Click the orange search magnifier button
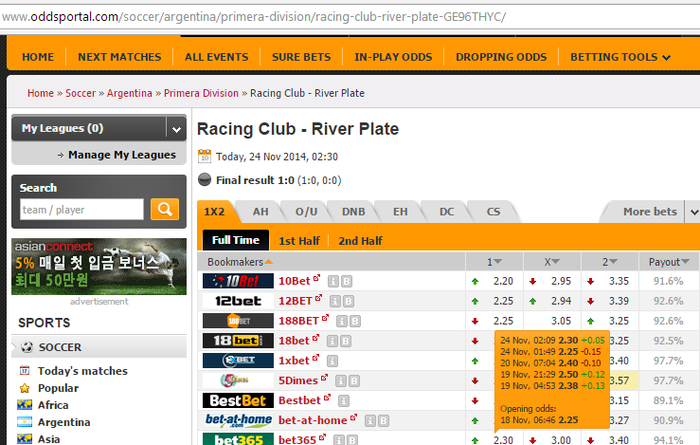Image resolution: width=700 pixels, height=445 pixels. coord(165,209)
